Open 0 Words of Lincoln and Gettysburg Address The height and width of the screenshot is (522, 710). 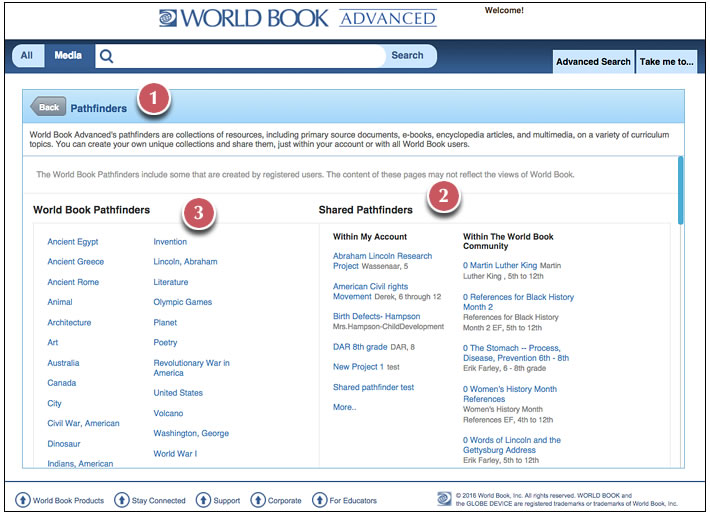tap(512, 445)
